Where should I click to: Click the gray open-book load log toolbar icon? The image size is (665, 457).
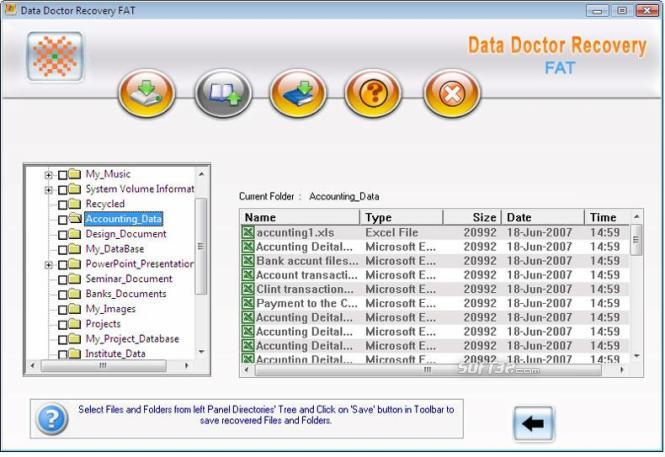[223, 93]
